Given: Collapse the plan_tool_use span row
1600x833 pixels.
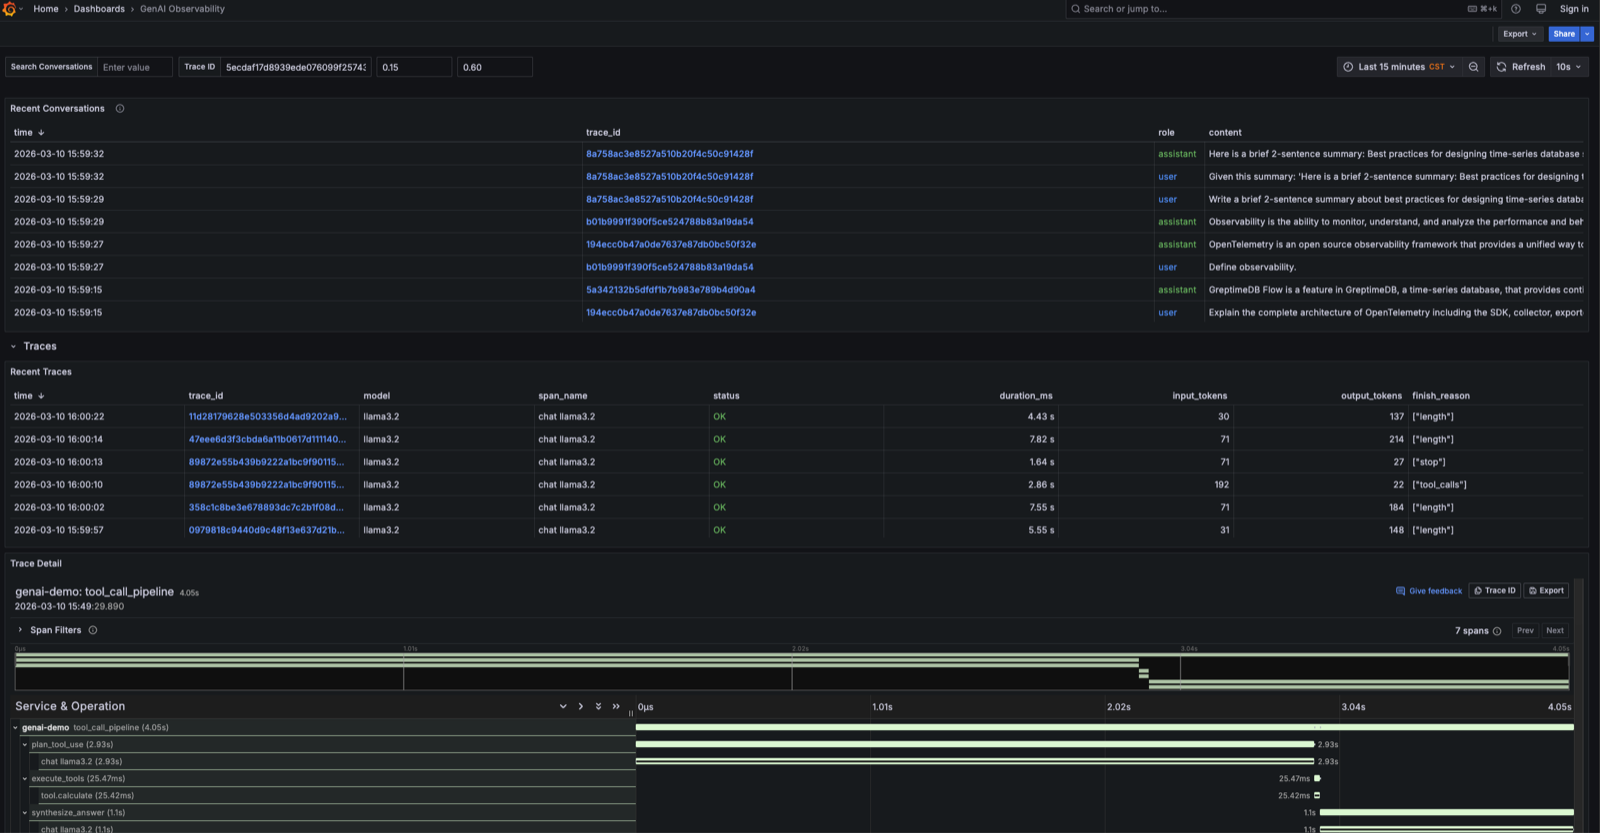Looking at the screenshot, I should pos(25,745).
